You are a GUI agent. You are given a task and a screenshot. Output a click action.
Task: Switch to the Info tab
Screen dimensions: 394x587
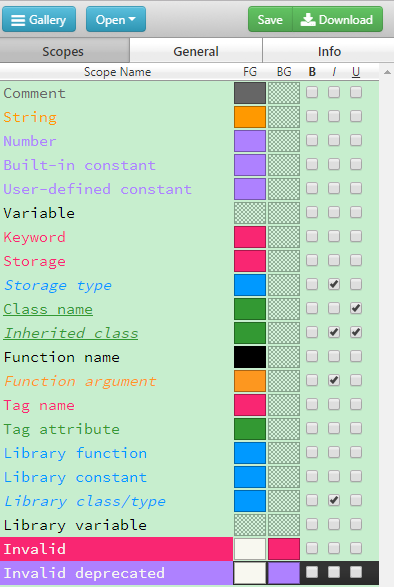point(329,51)
